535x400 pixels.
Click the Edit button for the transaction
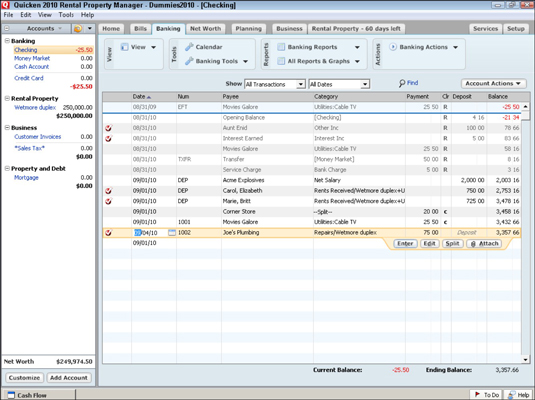pos(429,244)
